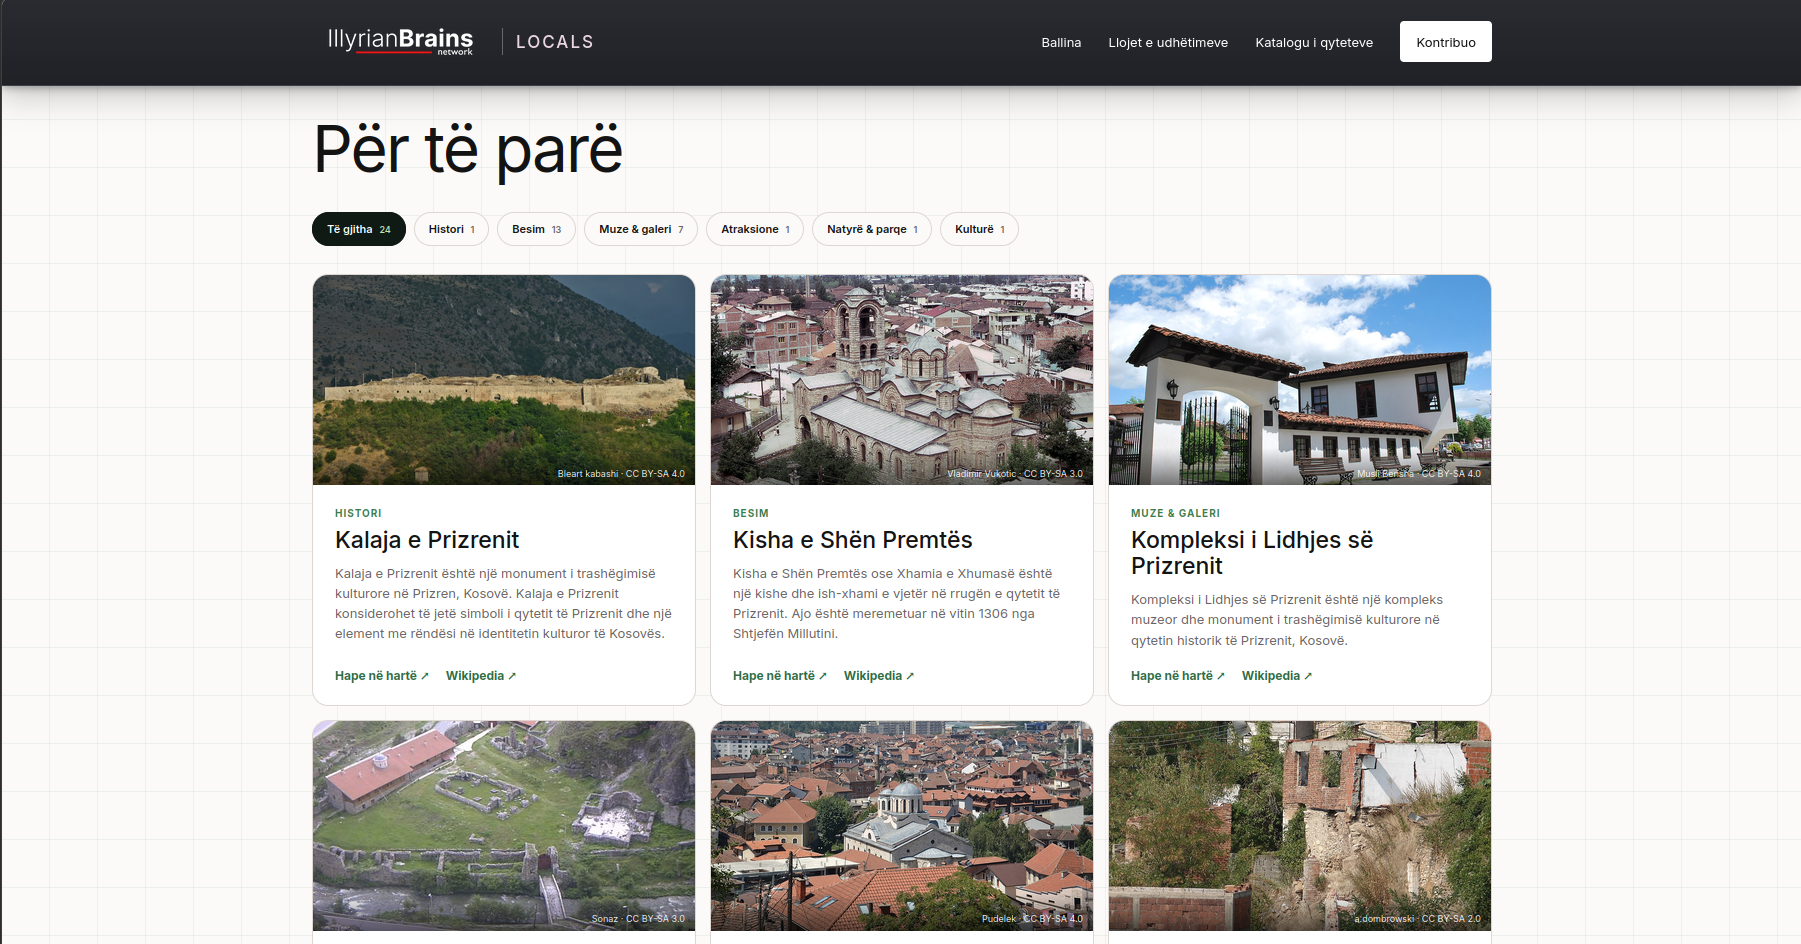The width and height of the screenshot is (1801, 944).
Task: Click Bleart kabashi CC BY-SA 4.0 credit
Action: click(x=621, y=474)
